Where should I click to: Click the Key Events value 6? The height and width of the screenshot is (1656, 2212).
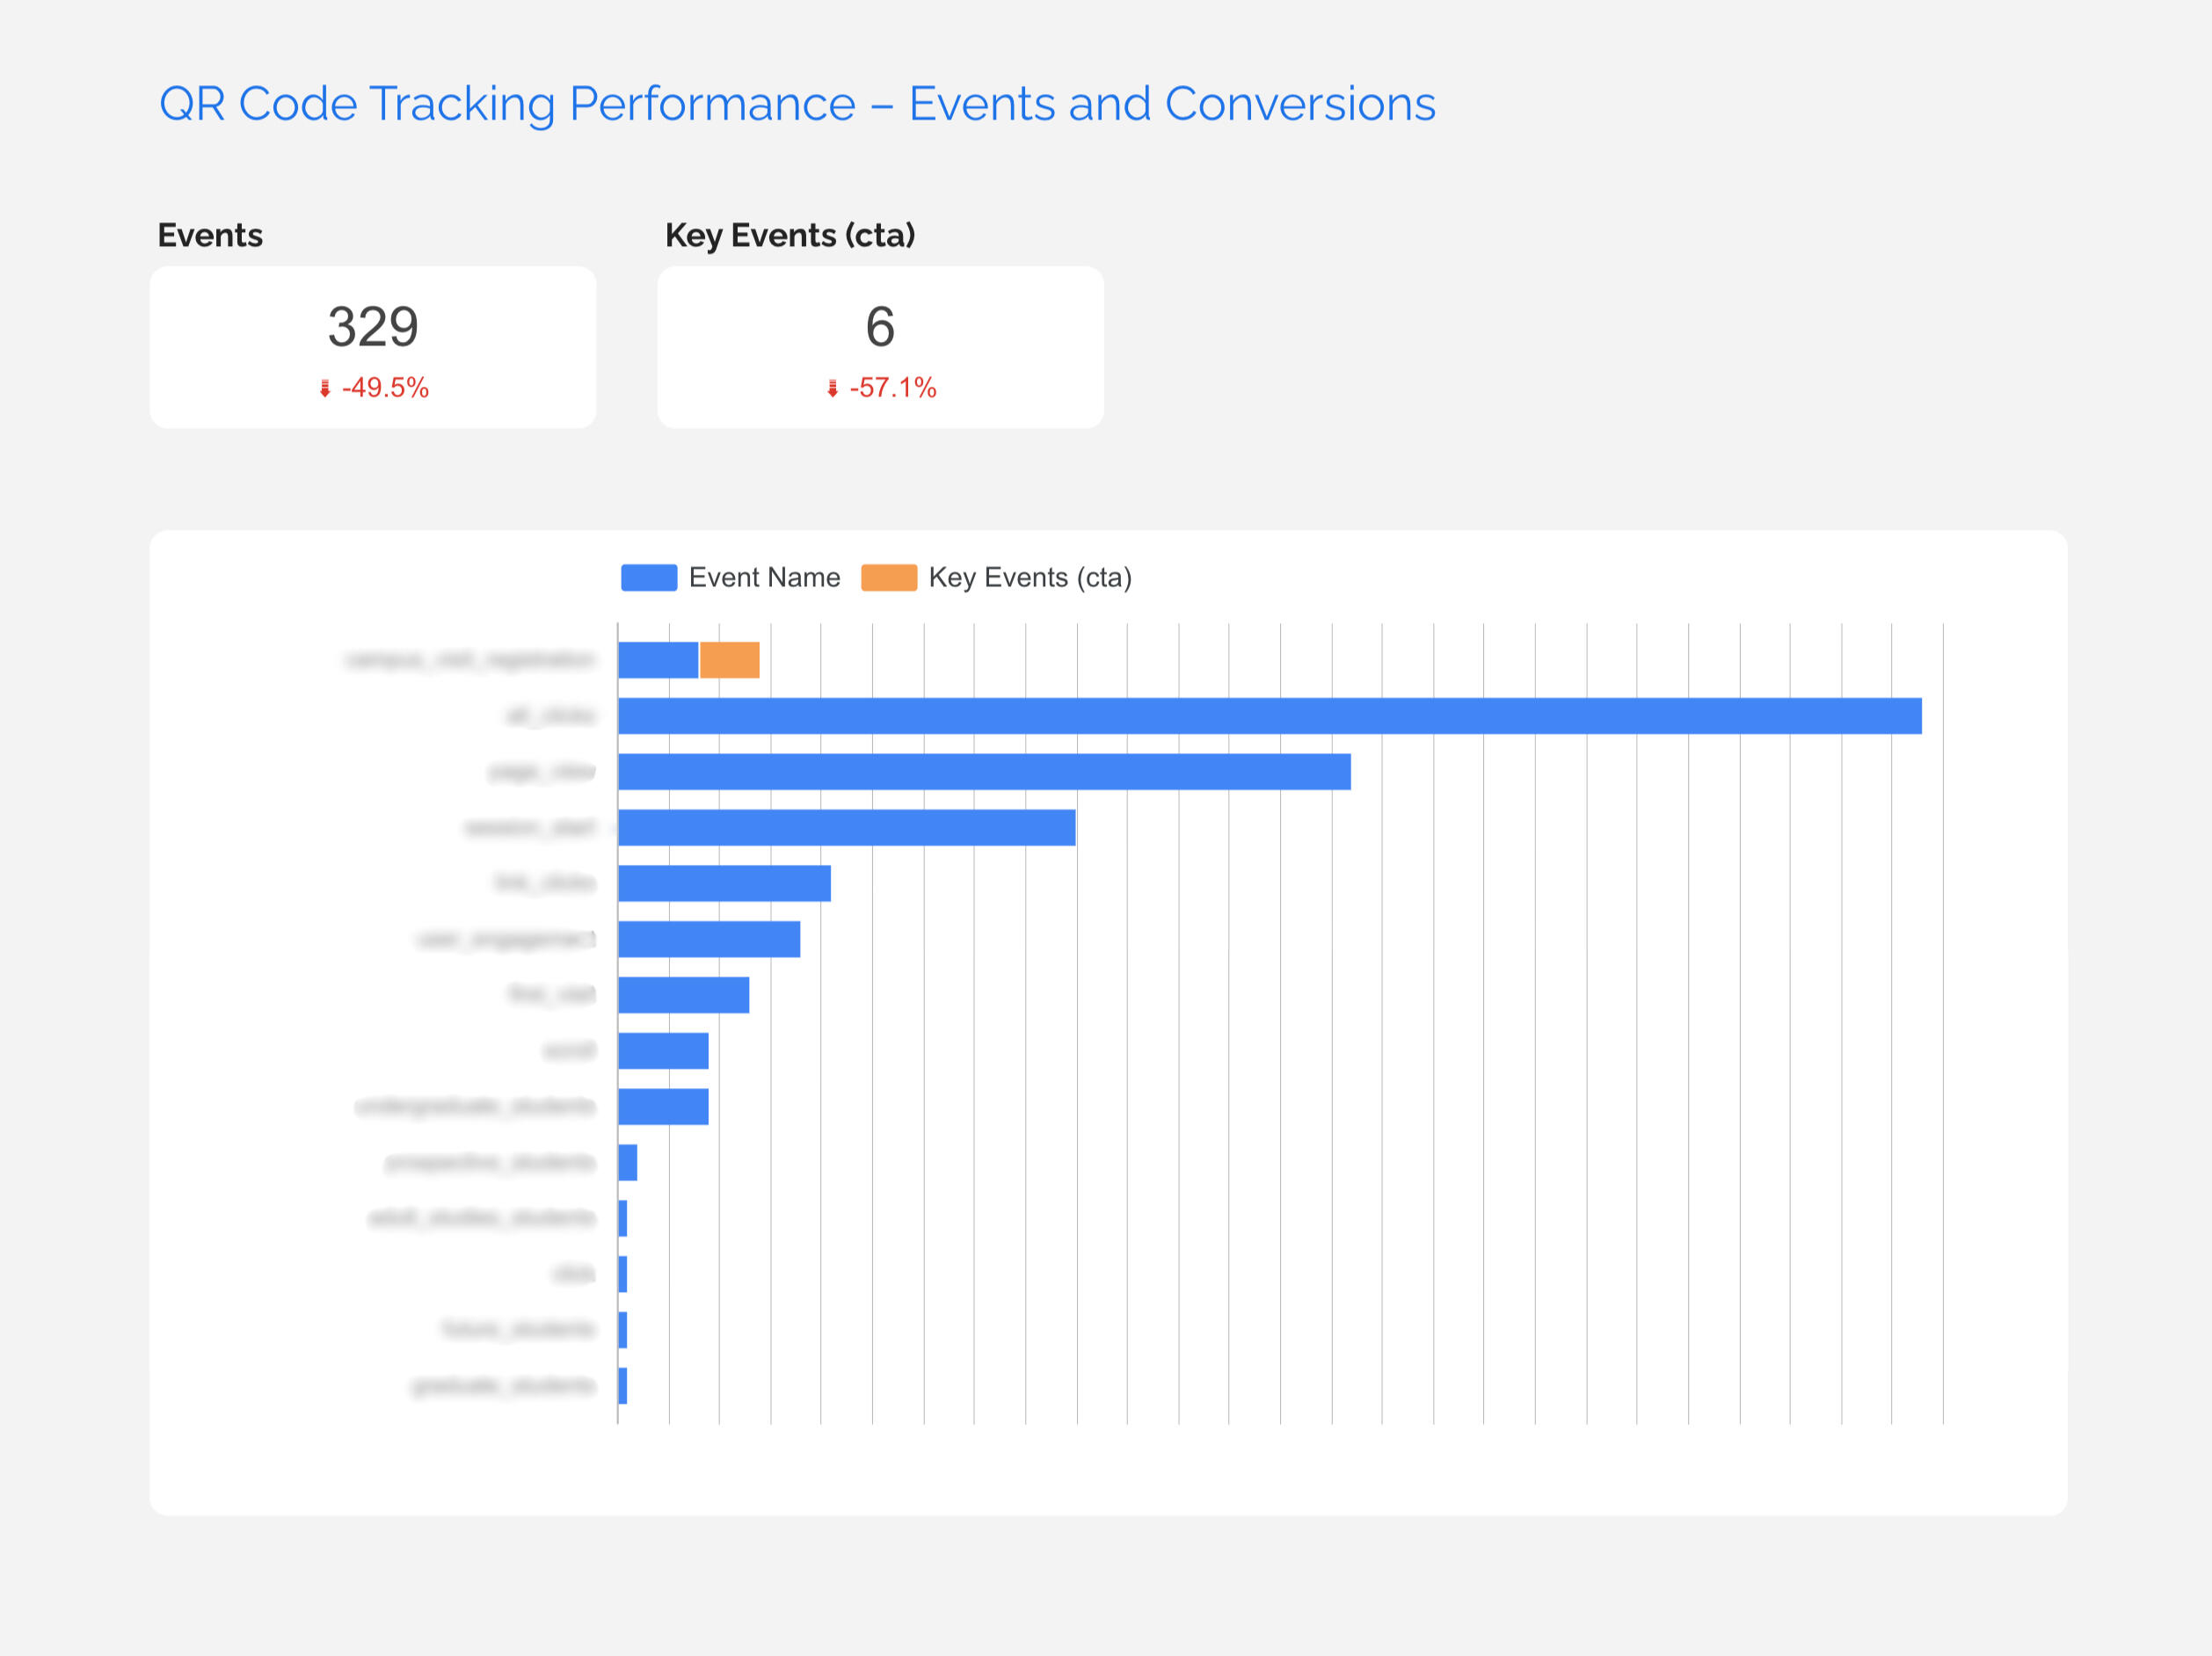tap(880, 327)
